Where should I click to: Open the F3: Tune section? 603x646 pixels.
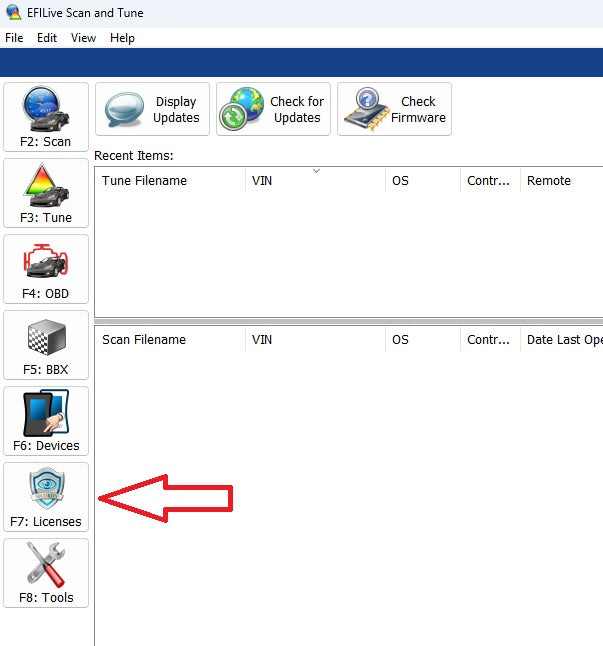coord(46,193)
